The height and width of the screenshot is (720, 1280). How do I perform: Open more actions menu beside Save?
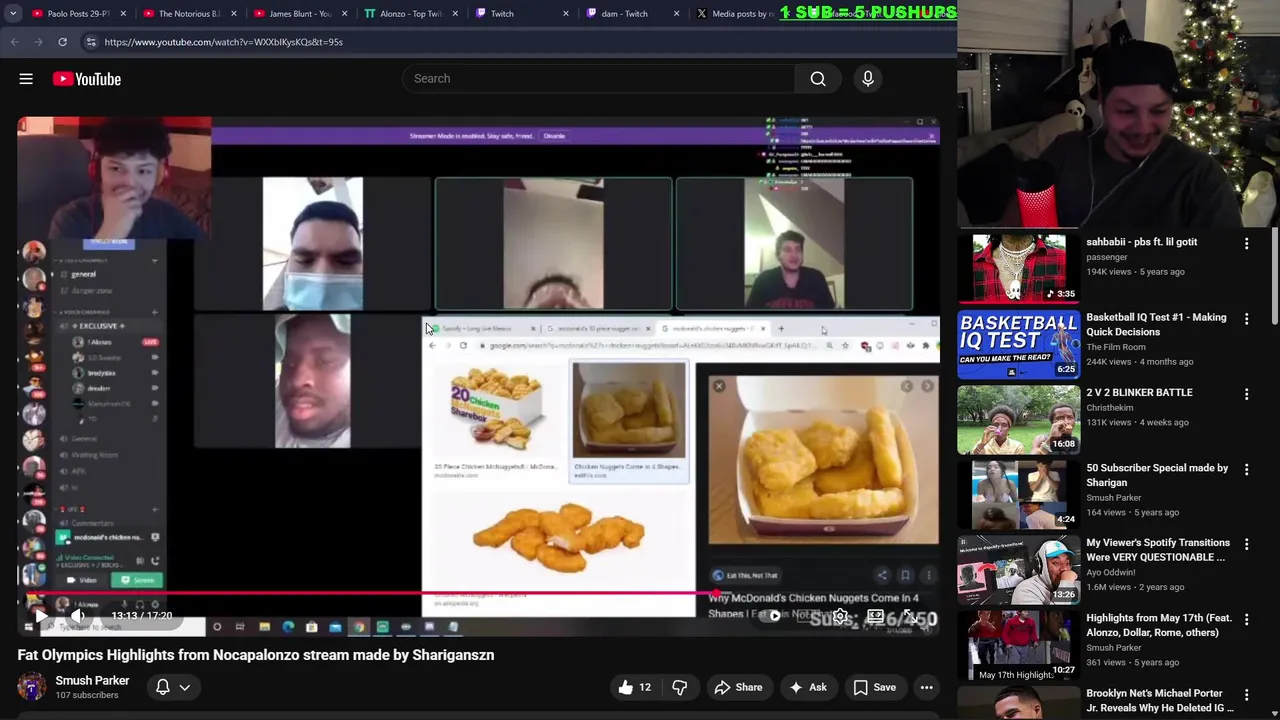(x=926, y=687)
